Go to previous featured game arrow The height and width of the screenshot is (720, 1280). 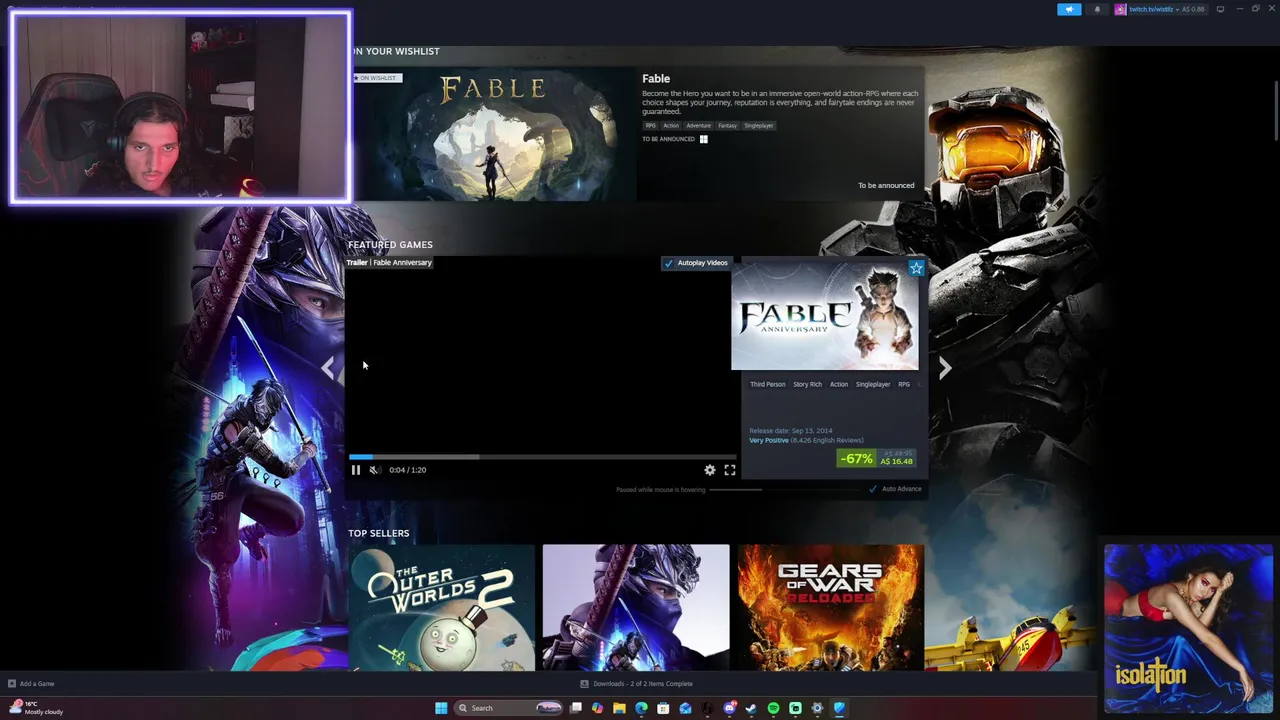click(x=328, y=368)
